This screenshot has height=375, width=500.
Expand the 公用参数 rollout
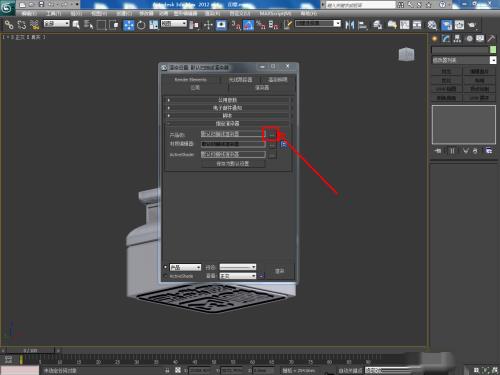click(227, 100)
